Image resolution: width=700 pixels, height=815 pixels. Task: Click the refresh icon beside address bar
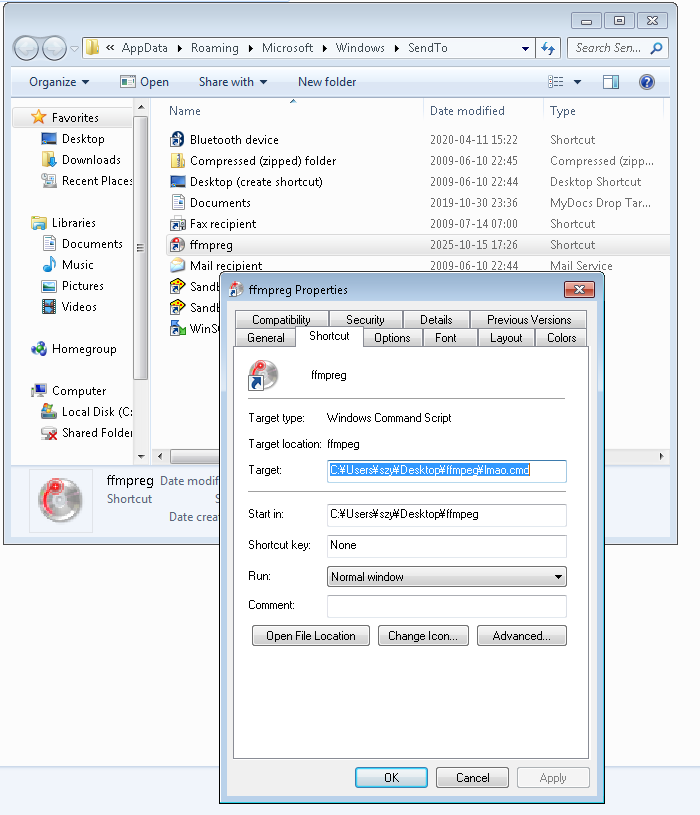tap(548, 48)
